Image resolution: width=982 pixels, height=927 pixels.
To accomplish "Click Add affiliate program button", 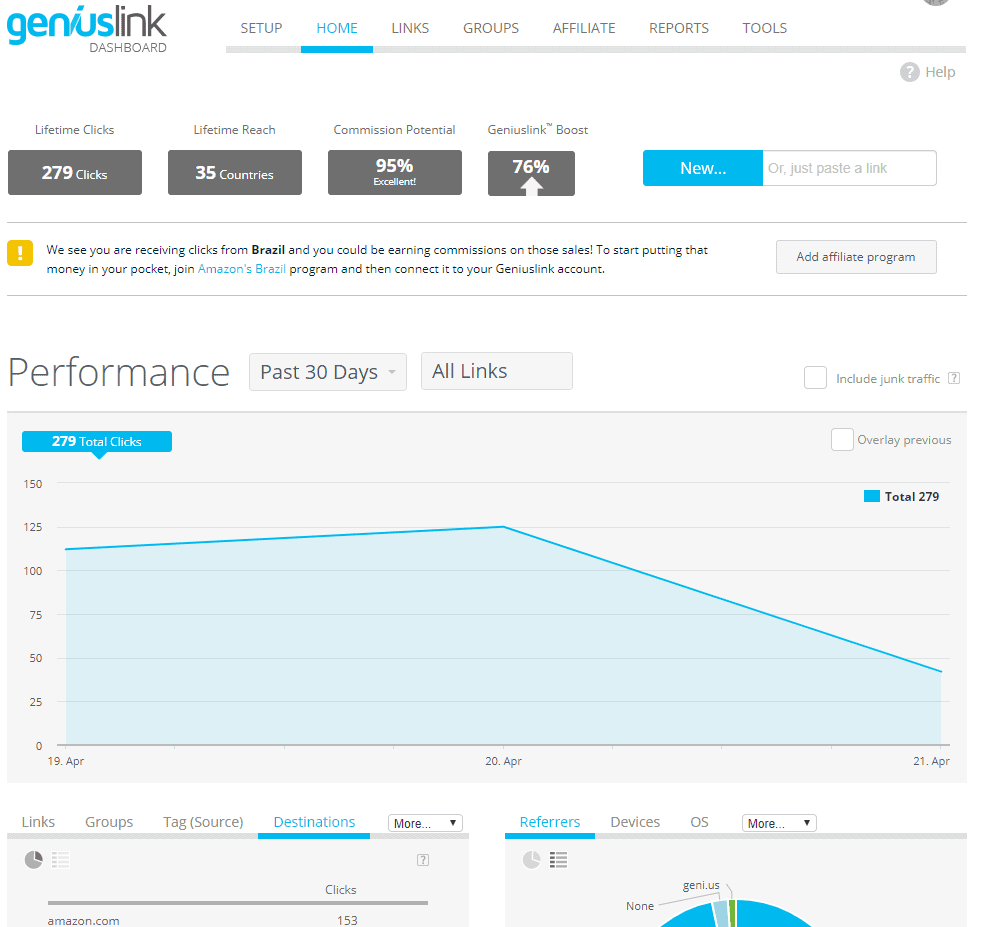I will (856, 257).
